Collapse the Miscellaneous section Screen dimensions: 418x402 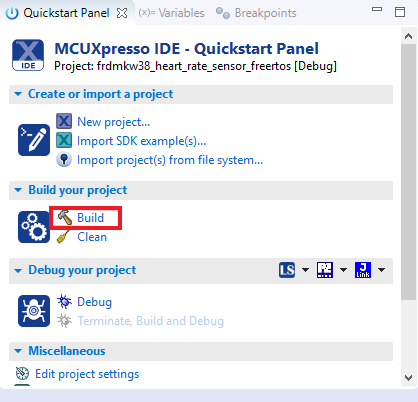click(18, 351)
